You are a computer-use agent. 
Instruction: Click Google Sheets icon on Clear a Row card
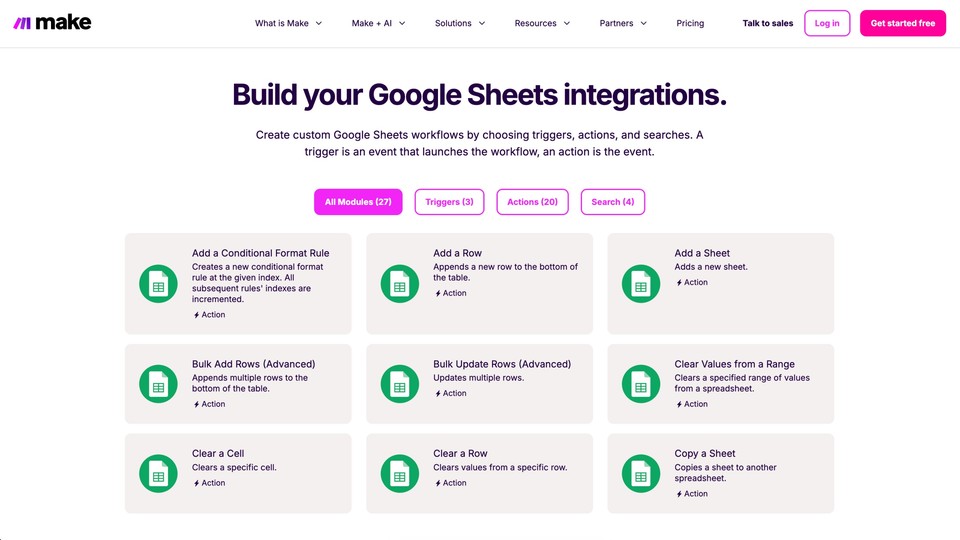coord(400,473)
